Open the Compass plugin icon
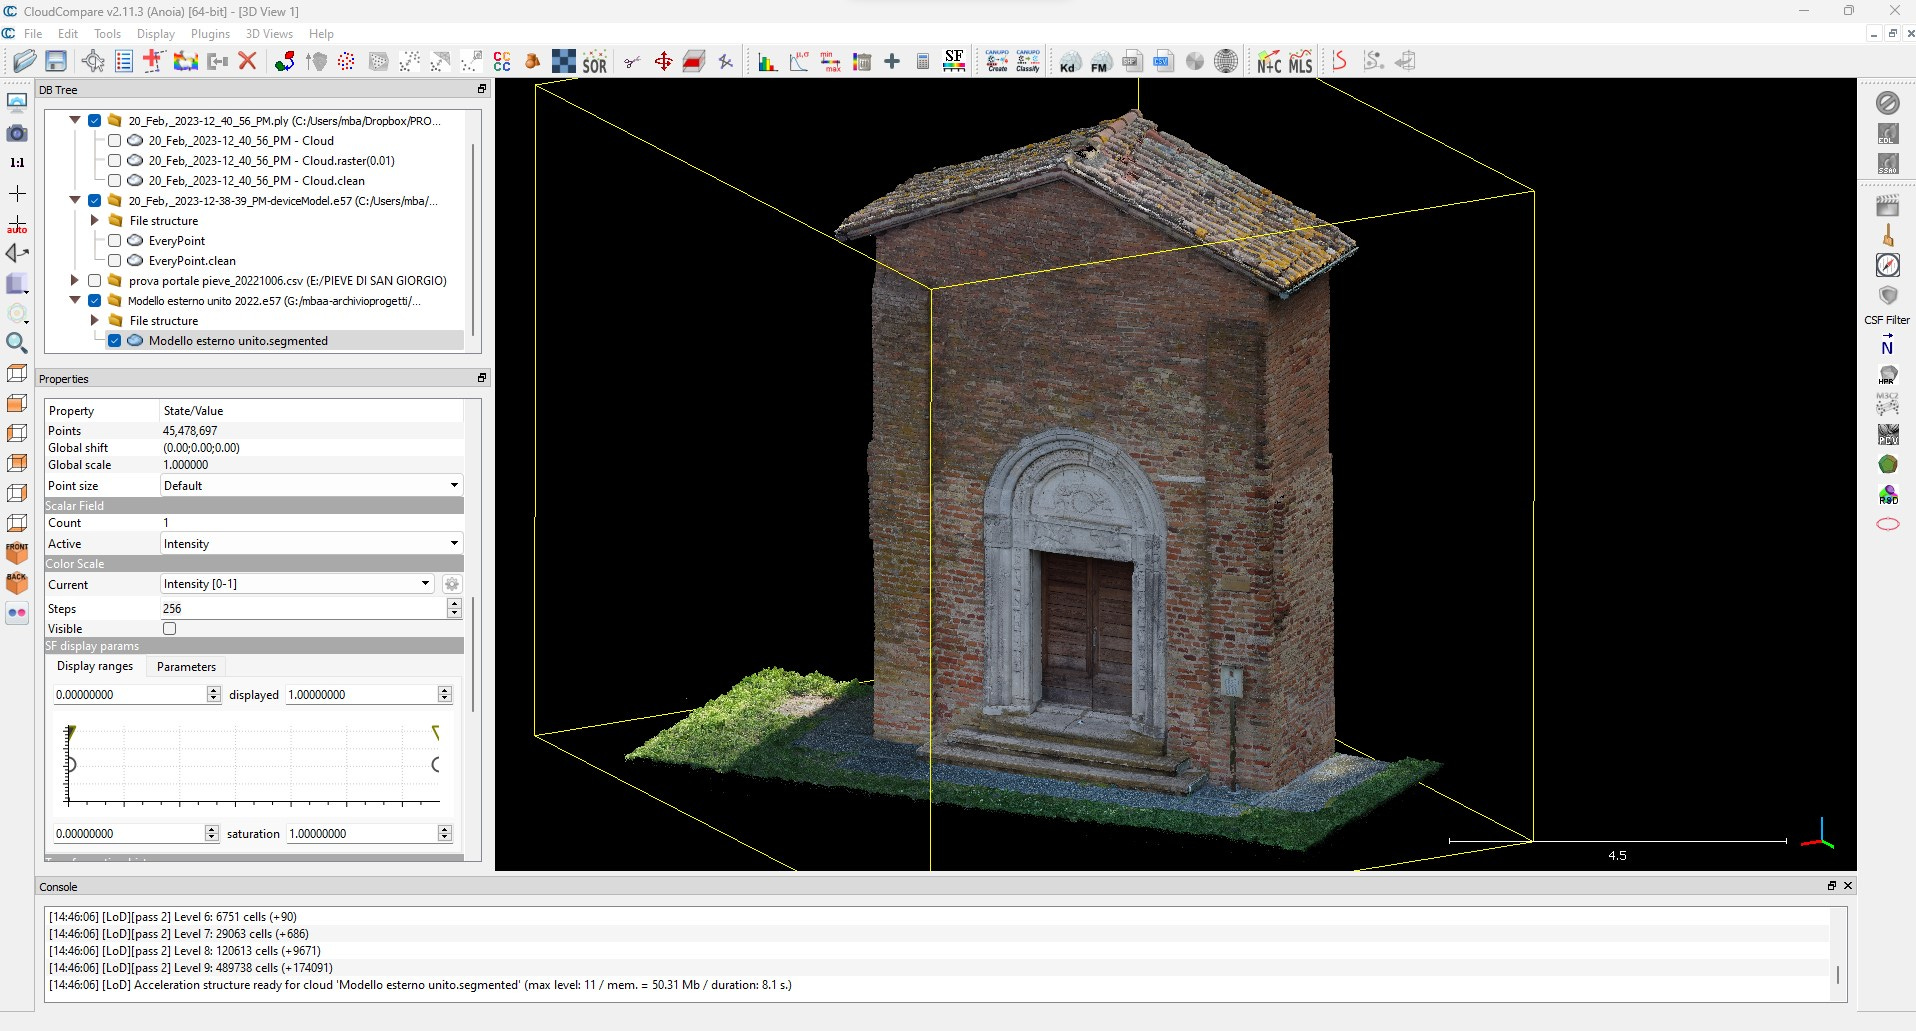The height and width of the screenshot is (1031, 1916). [x=1887, y=265]
